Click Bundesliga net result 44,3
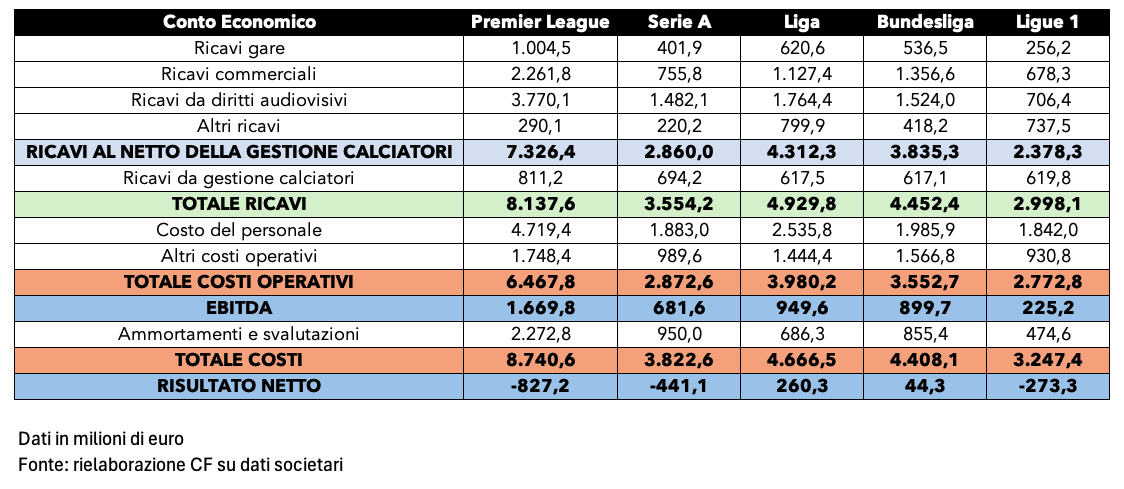The height and width of the screenshot is (489, 1124). (925, 386)
